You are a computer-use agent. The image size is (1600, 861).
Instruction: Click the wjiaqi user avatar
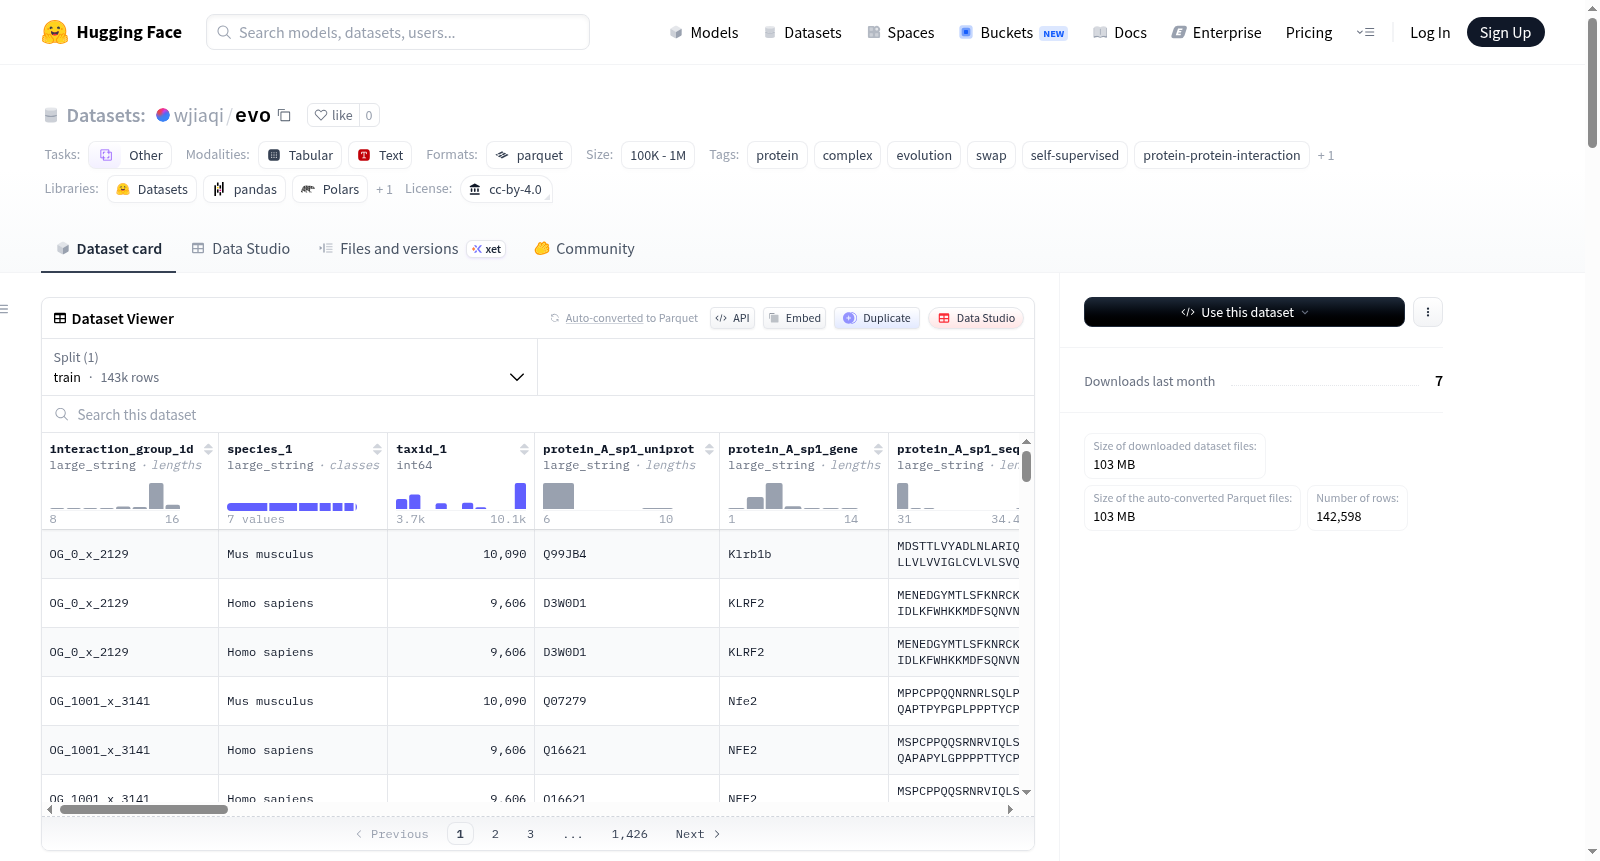point(163,115)
